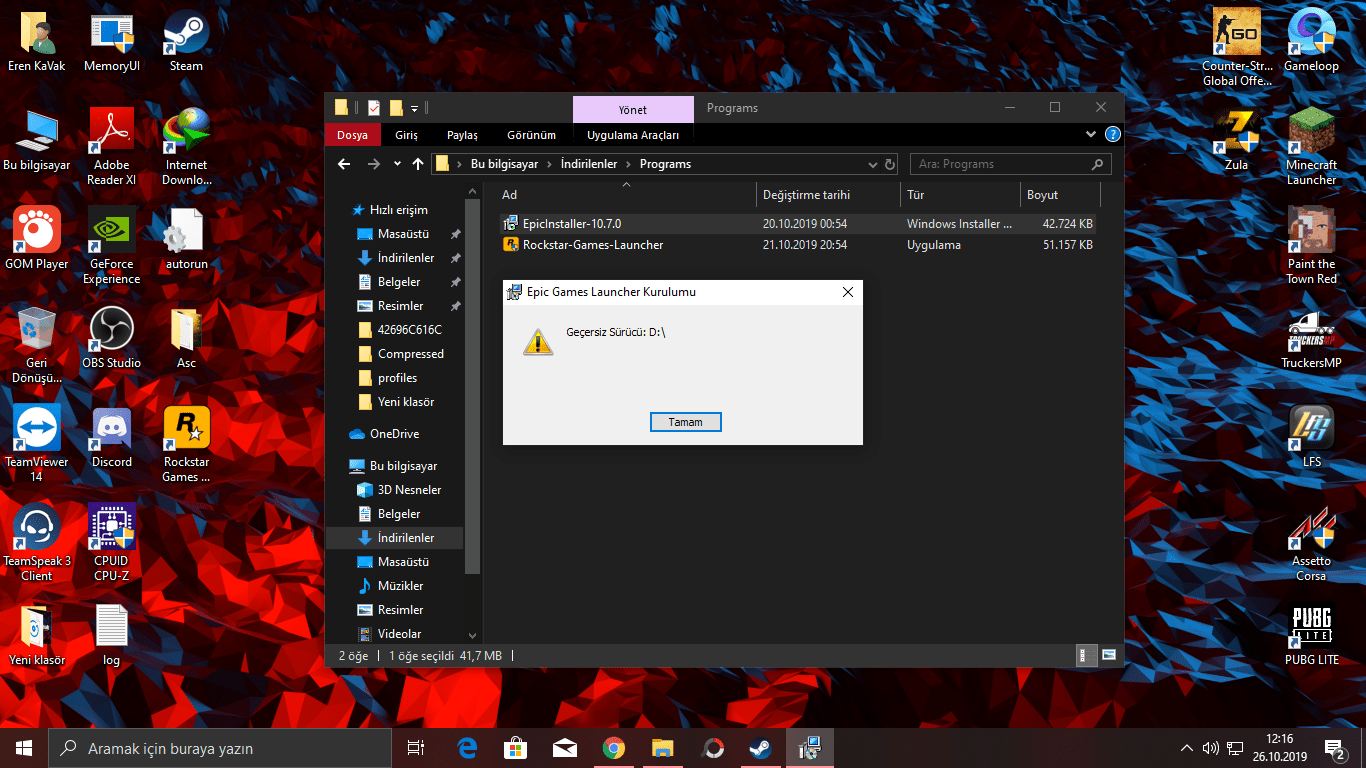Switch to large icons view in status bar
The height and width of the screenshot is (768, 1366).
click(1108, 656)
